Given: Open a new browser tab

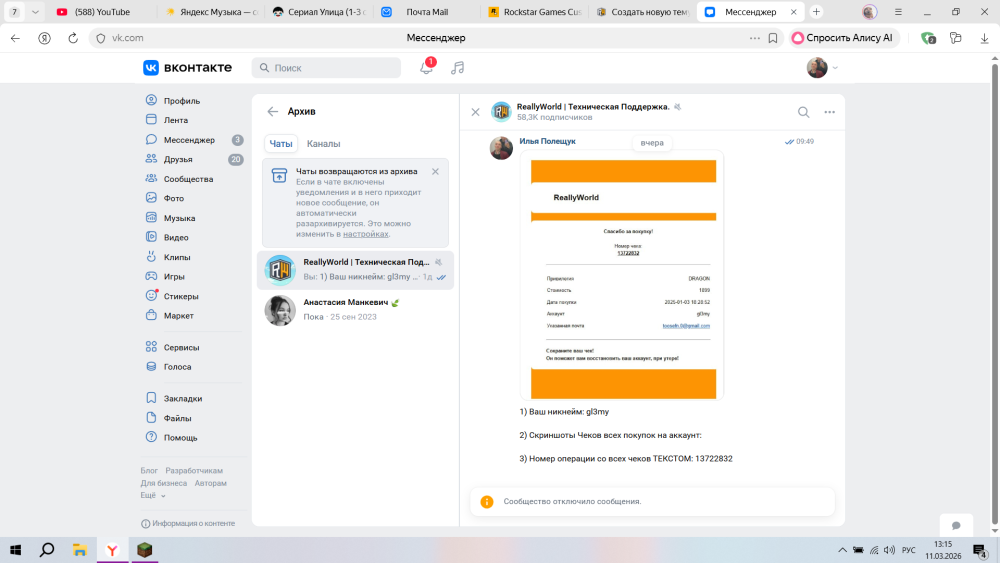Looking at the screenshot, I should [x=816, y=11].
